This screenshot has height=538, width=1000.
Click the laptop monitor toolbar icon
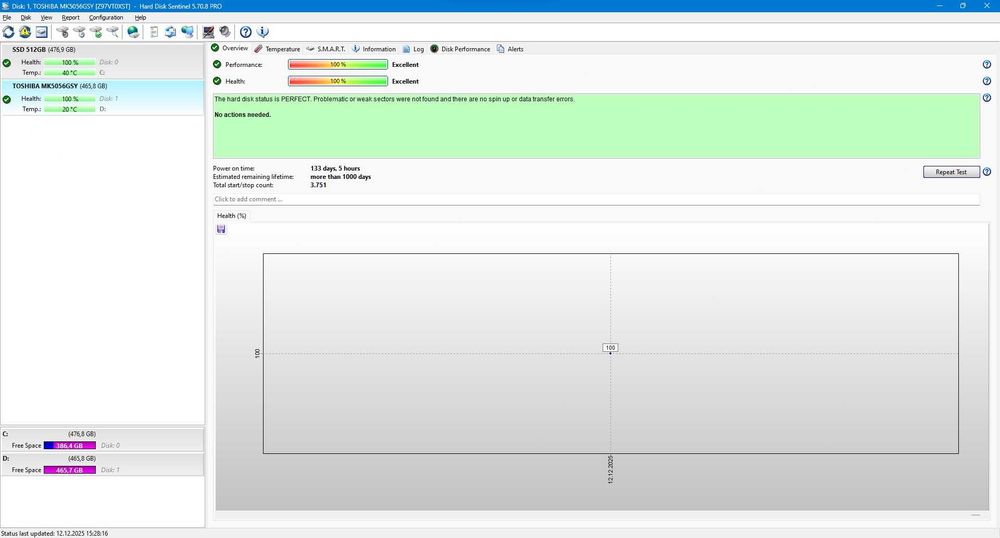tap(209, 32)
